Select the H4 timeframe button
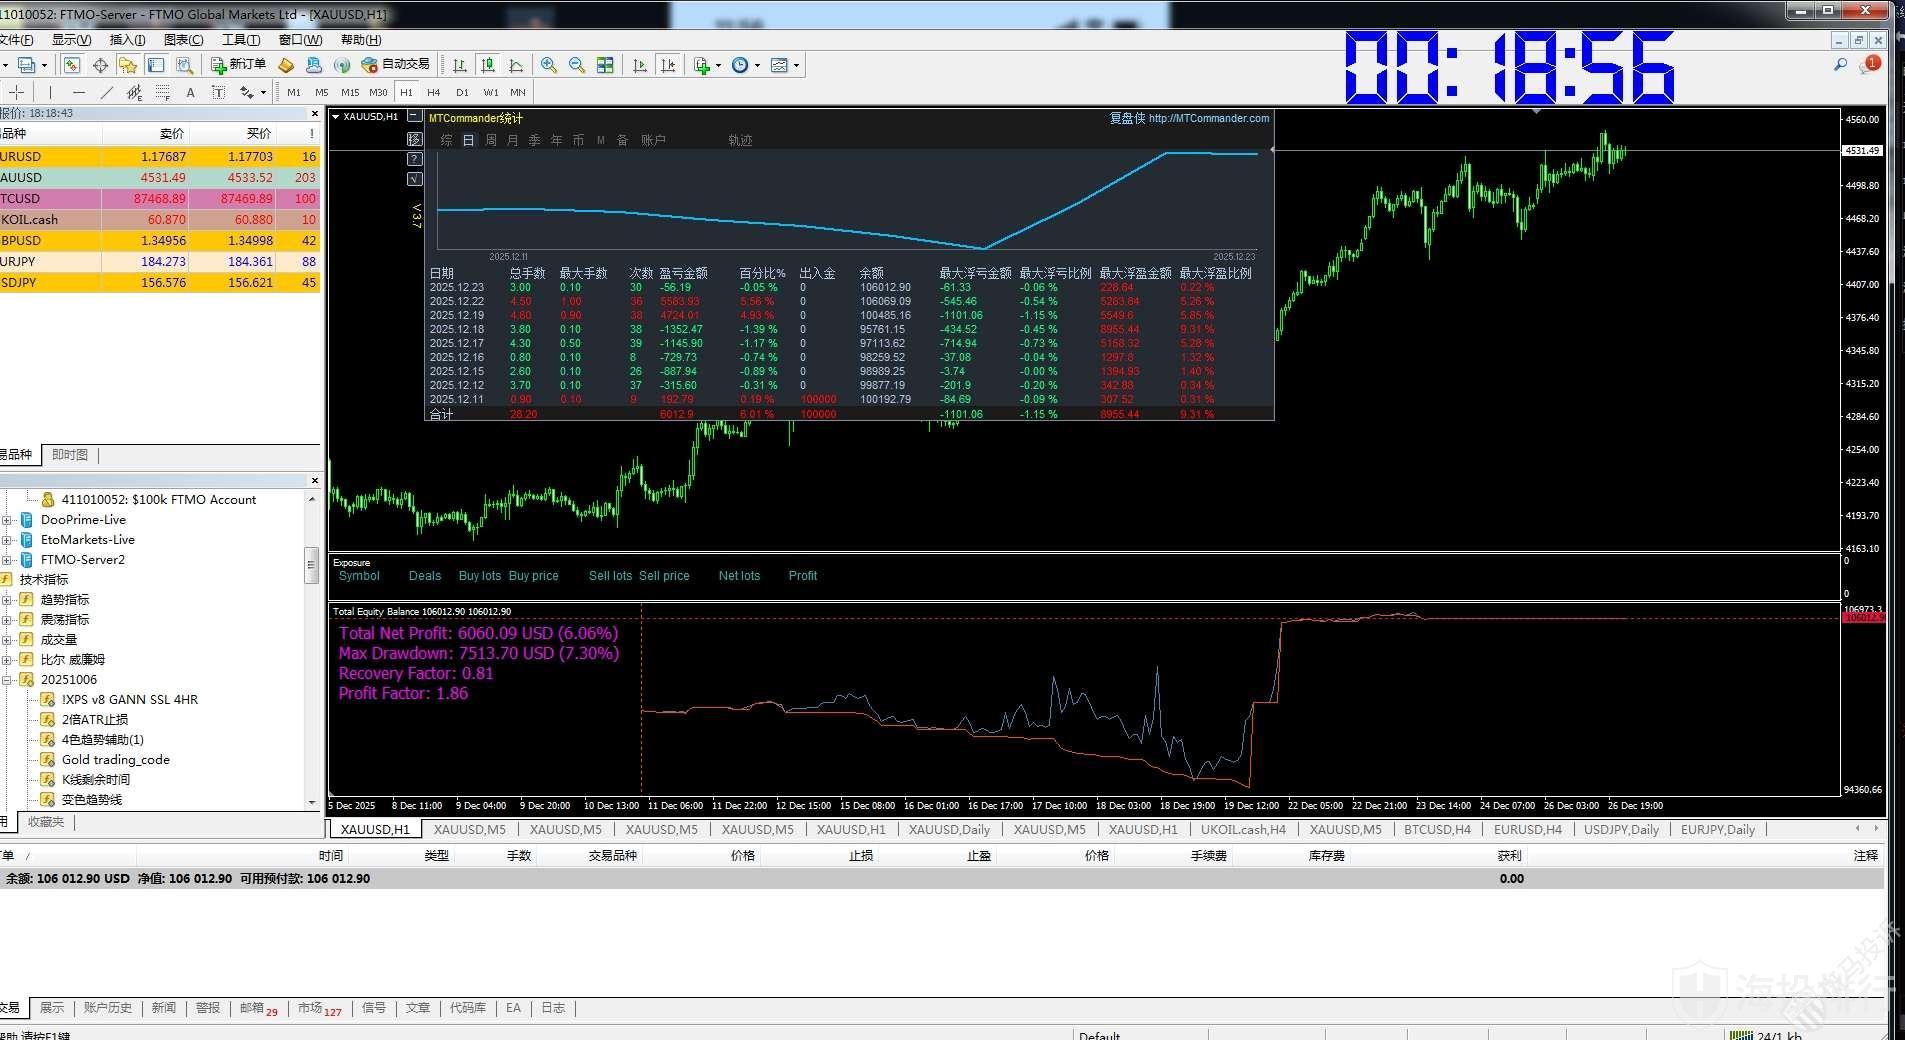The height and width of the screenshot is (1040, 1905). tap(433, 92)
